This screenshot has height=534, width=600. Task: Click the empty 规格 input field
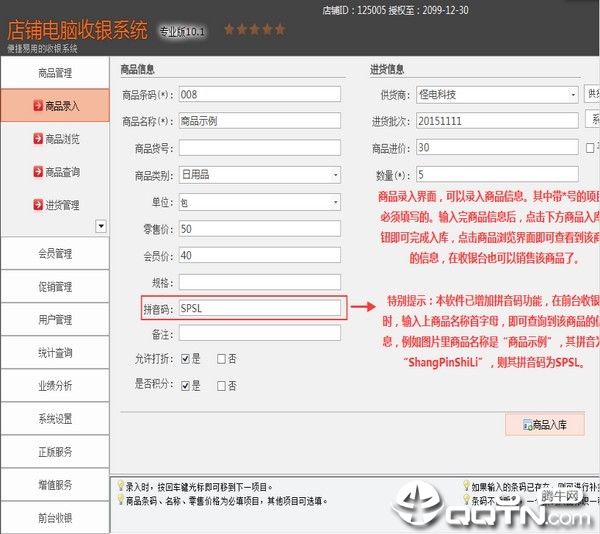[259, 282]
